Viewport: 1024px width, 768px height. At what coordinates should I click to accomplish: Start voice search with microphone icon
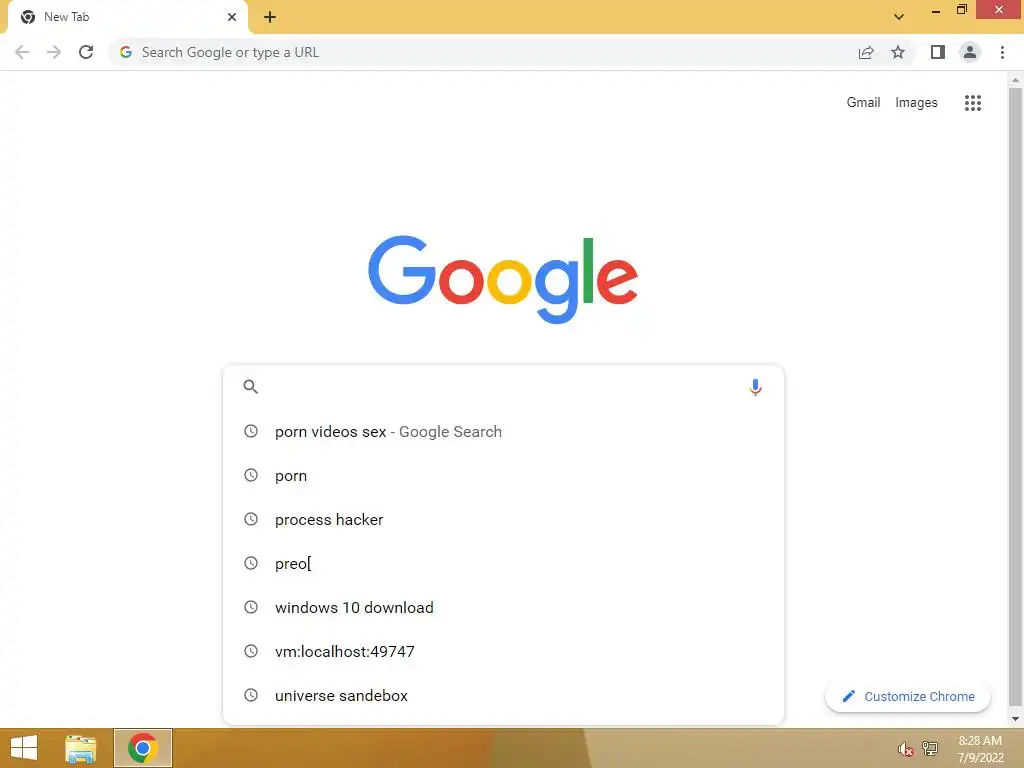coord(755,387)
